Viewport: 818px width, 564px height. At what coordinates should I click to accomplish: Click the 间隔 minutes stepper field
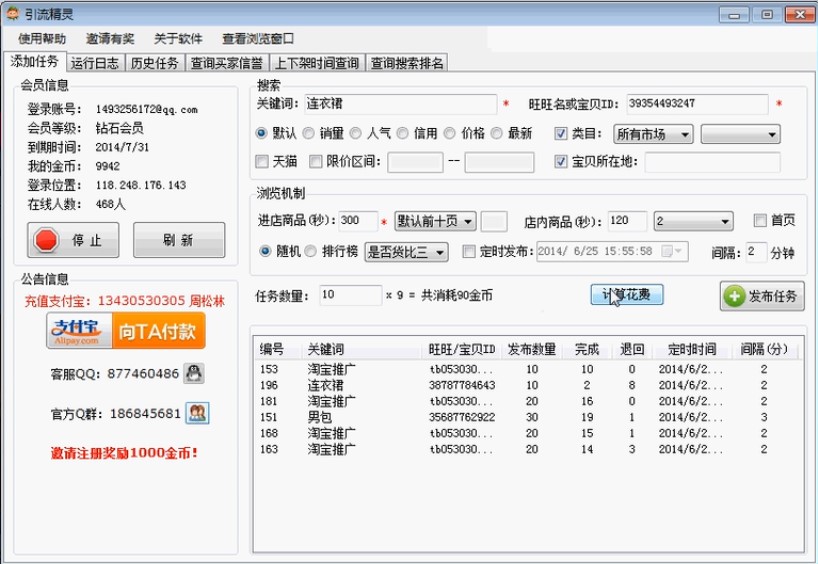point(755,252)
